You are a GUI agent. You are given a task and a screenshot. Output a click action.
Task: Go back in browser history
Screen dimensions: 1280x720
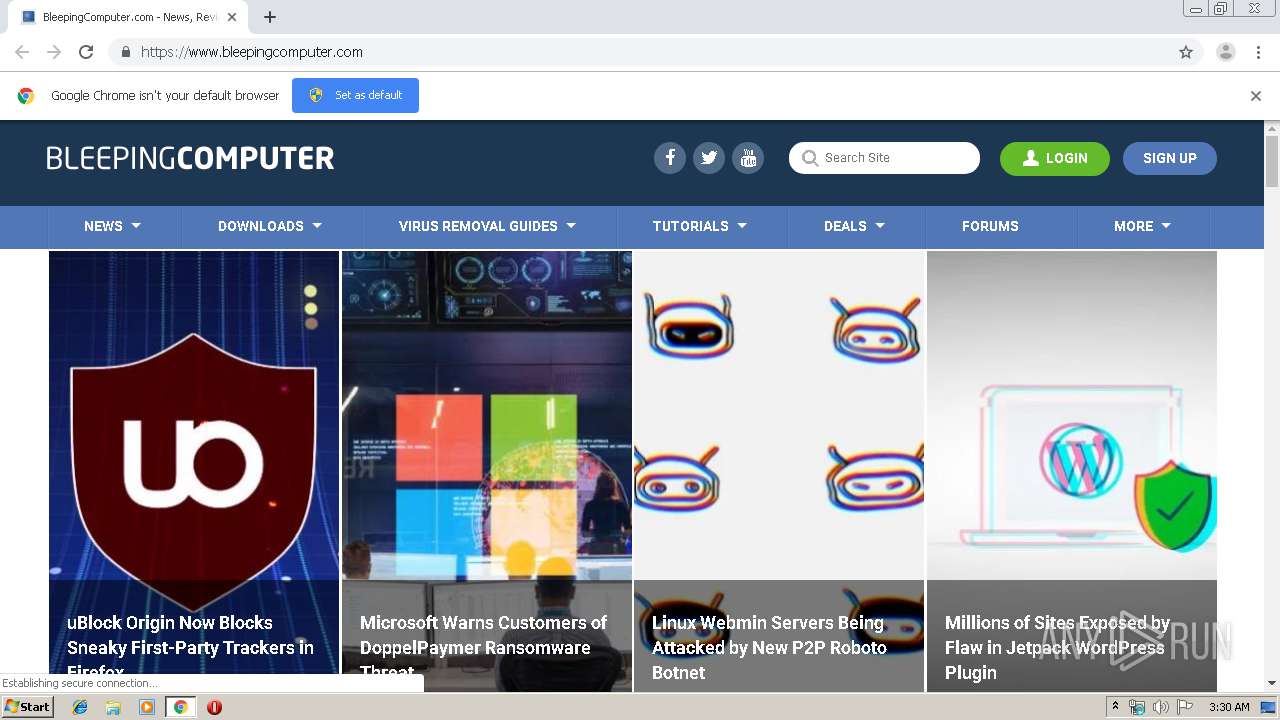pos(22,52)
